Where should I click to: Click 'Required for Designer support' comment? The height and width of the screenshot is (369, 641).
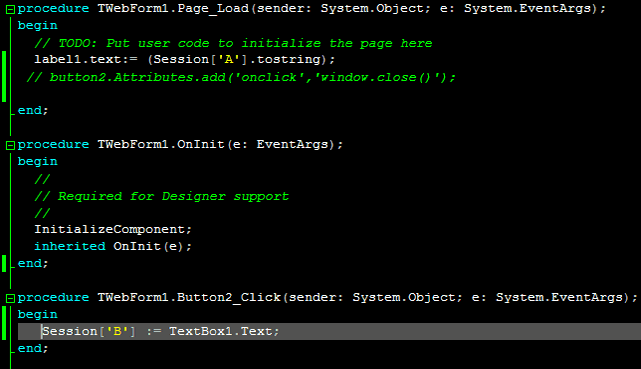(161, 196)
